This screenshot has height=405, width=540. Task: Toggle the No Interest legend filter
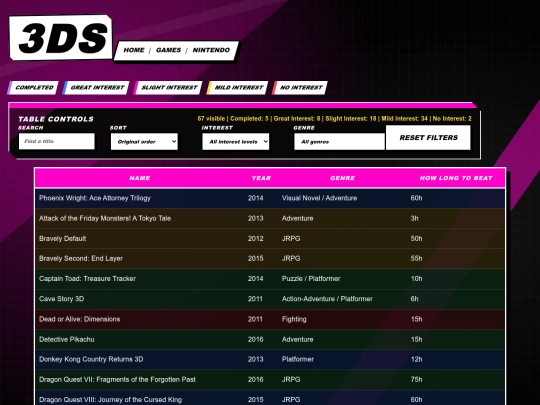tap(300, 87)
